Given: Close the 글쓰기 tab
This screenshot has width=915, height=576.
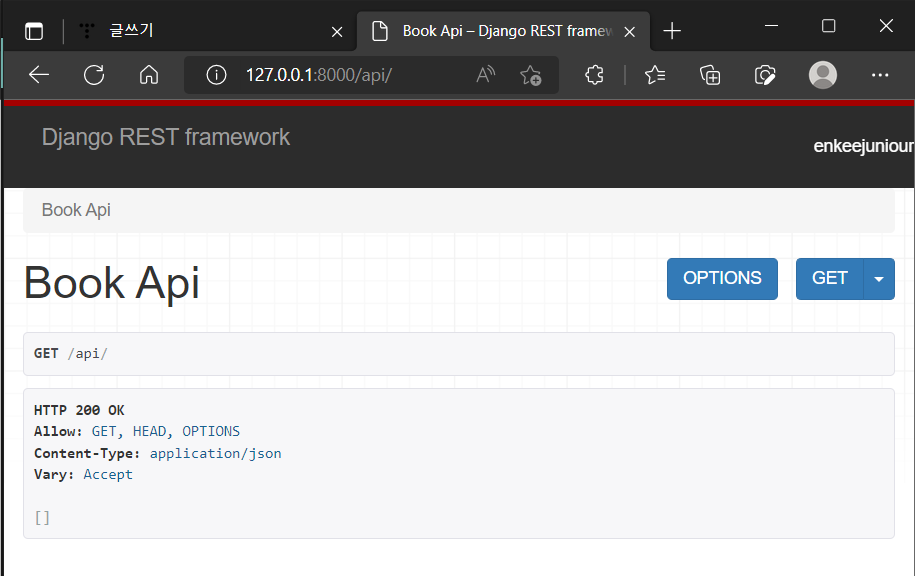Looking at the screenshot, I should pos(337,32).
